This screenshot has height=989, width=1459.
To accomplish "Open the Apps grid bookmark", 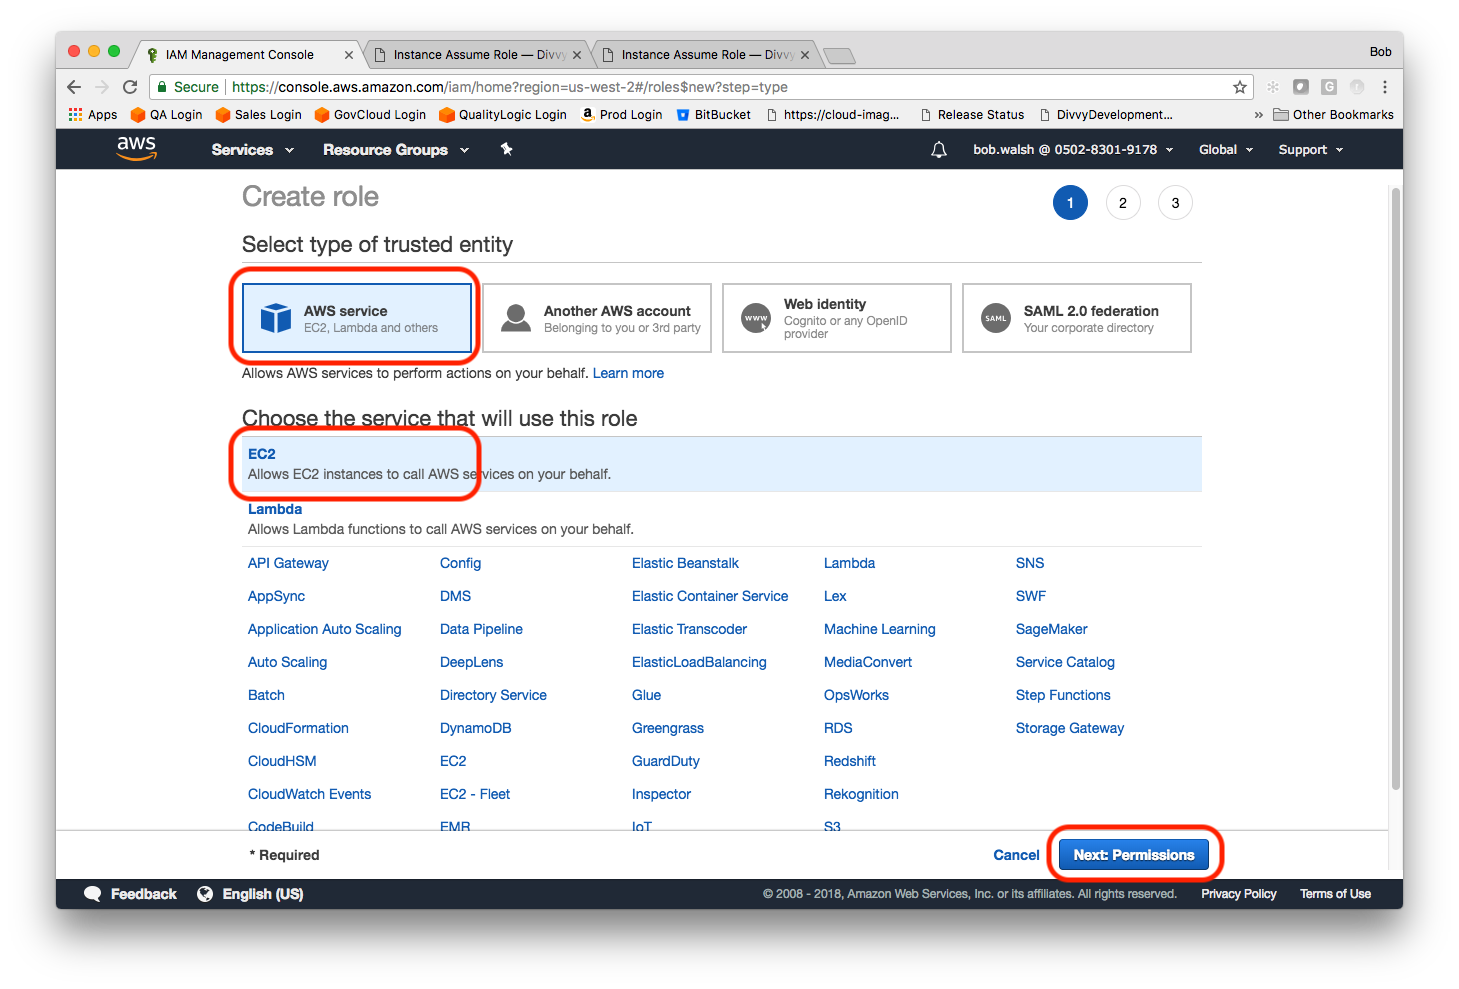I will tap(93, 115).
